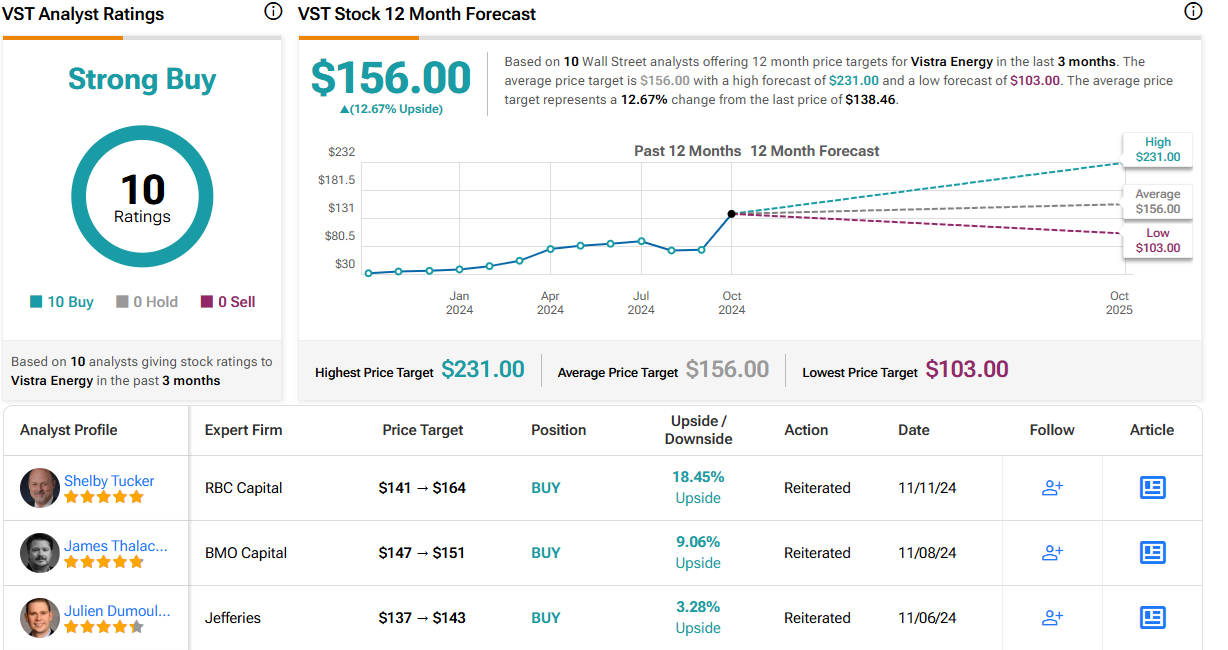This screenshot has width=1228, height=650.
Task: Click the Date column header
Action: coord(914,430)
